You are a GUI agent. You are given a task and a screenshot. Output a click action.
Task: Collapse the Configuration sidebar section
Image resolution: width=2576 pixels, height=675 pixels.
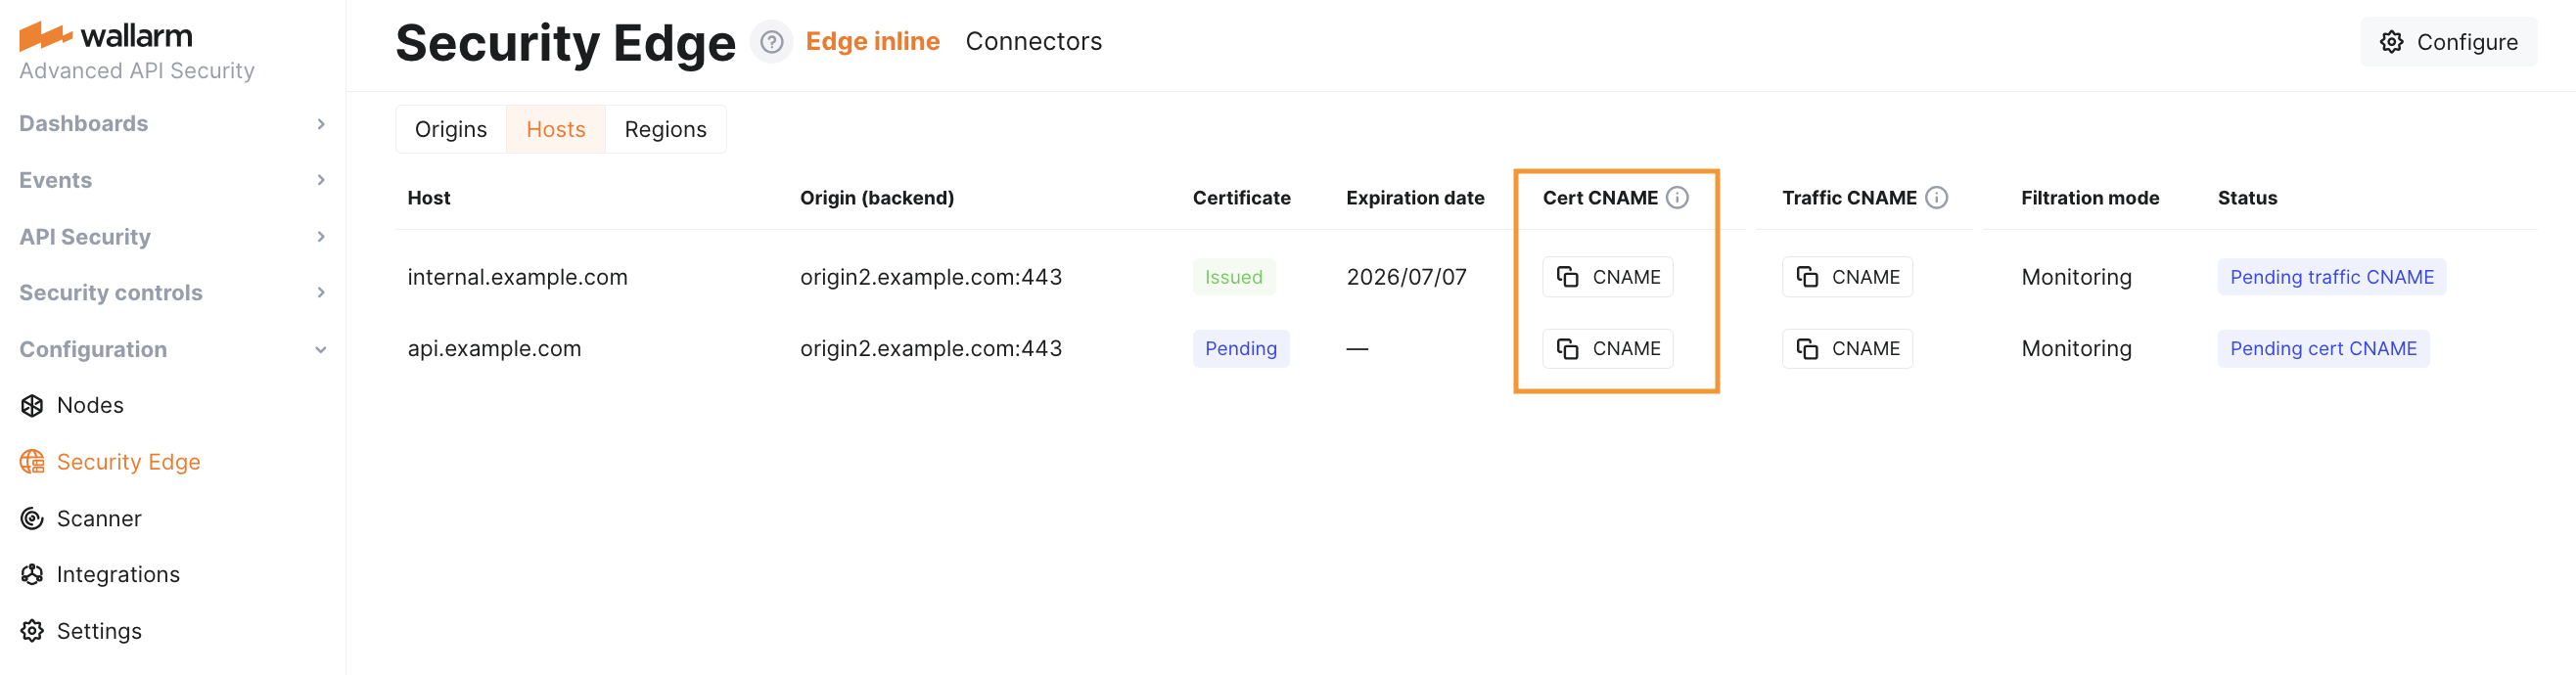172,349
